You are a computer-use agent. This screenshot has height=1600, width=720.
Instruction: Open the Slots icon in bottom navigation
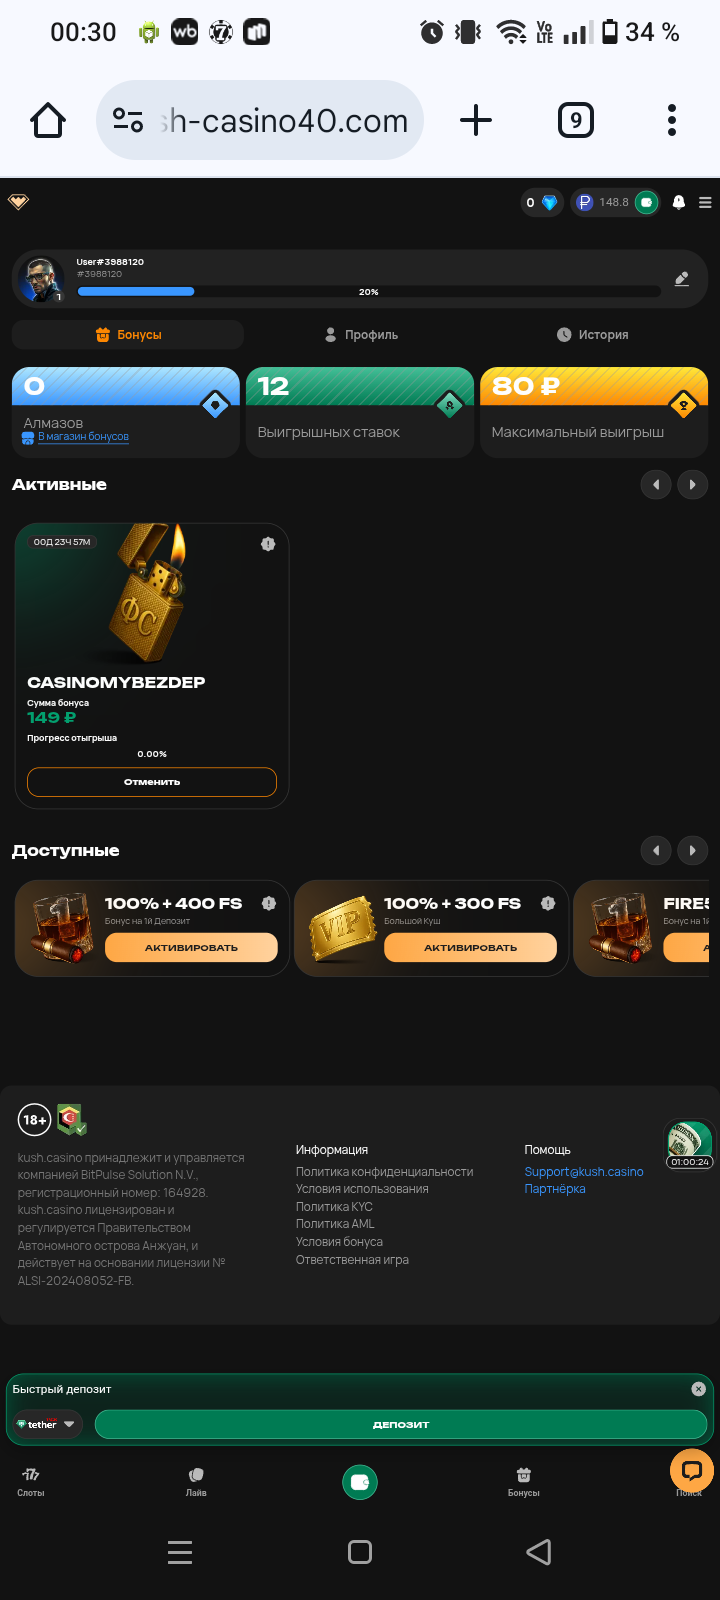[31, 1481]
